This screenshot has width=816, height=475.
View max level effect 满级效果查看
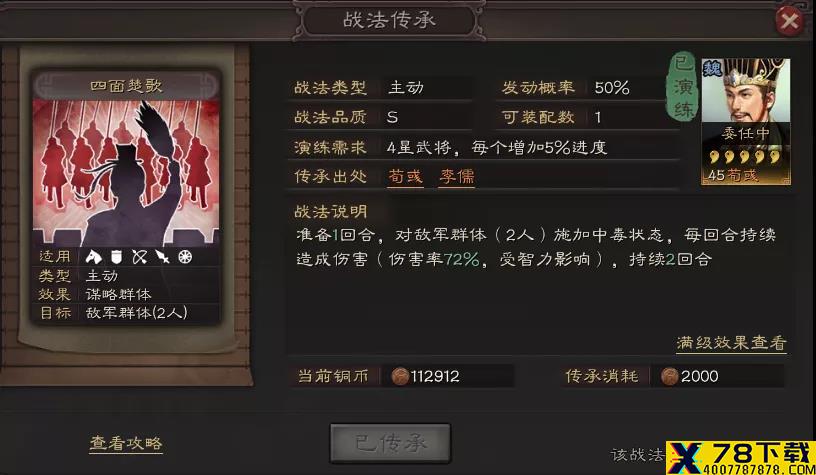tap(731, 343)
